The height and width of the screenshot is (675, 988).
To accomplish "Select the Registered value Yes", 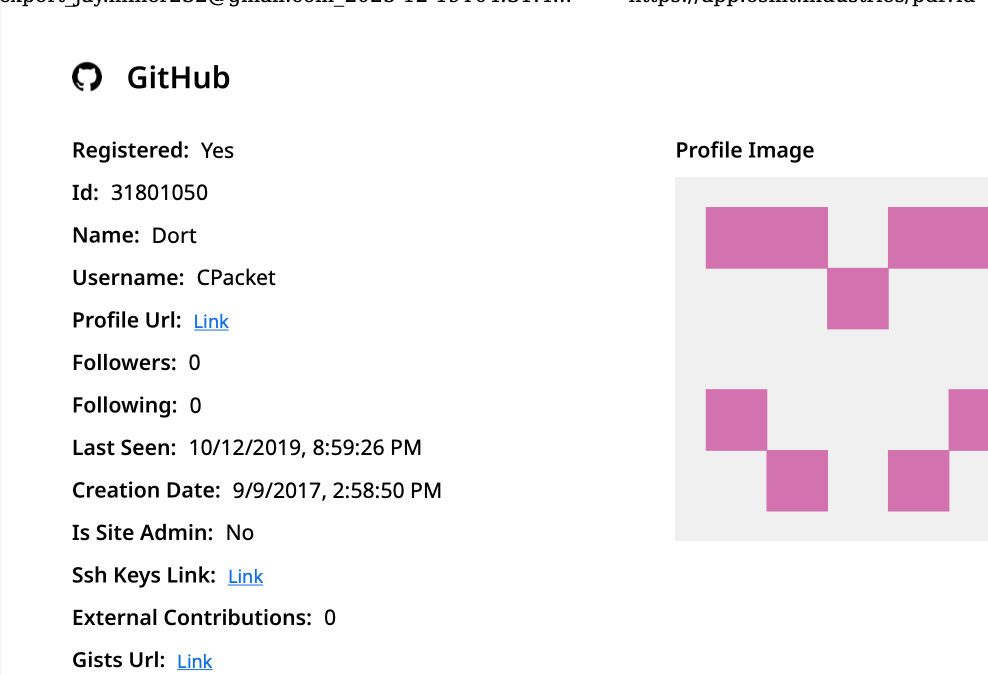I will tap(217, 151).
